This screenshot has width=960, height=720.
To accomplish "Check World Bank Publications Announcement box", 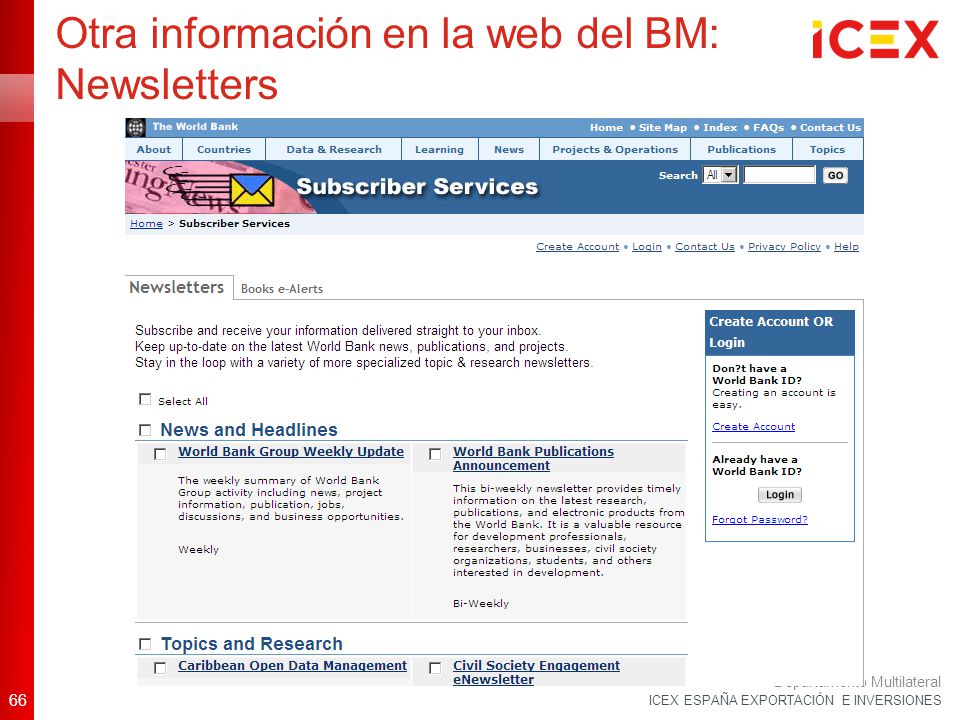I will (435, 454).
